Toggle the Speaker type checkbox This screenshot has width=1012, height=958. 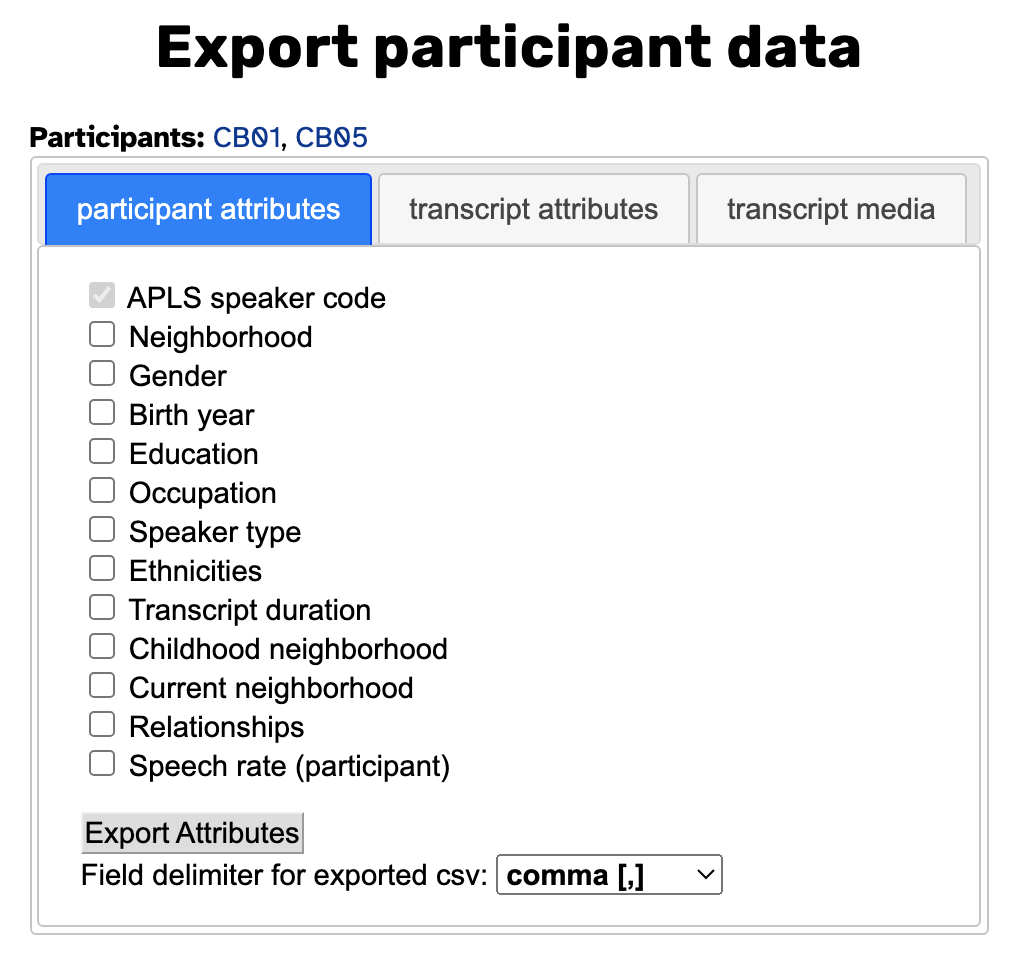coord(102,530)
